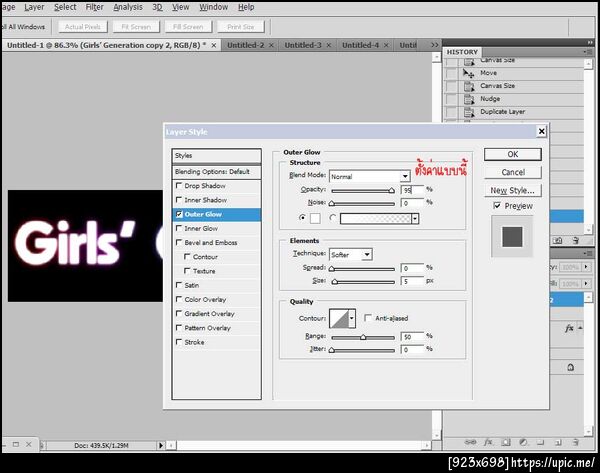Enable the Drop Shadow checkbox
The height and width of the screenshot is (473, 600).
click(179, 185)
